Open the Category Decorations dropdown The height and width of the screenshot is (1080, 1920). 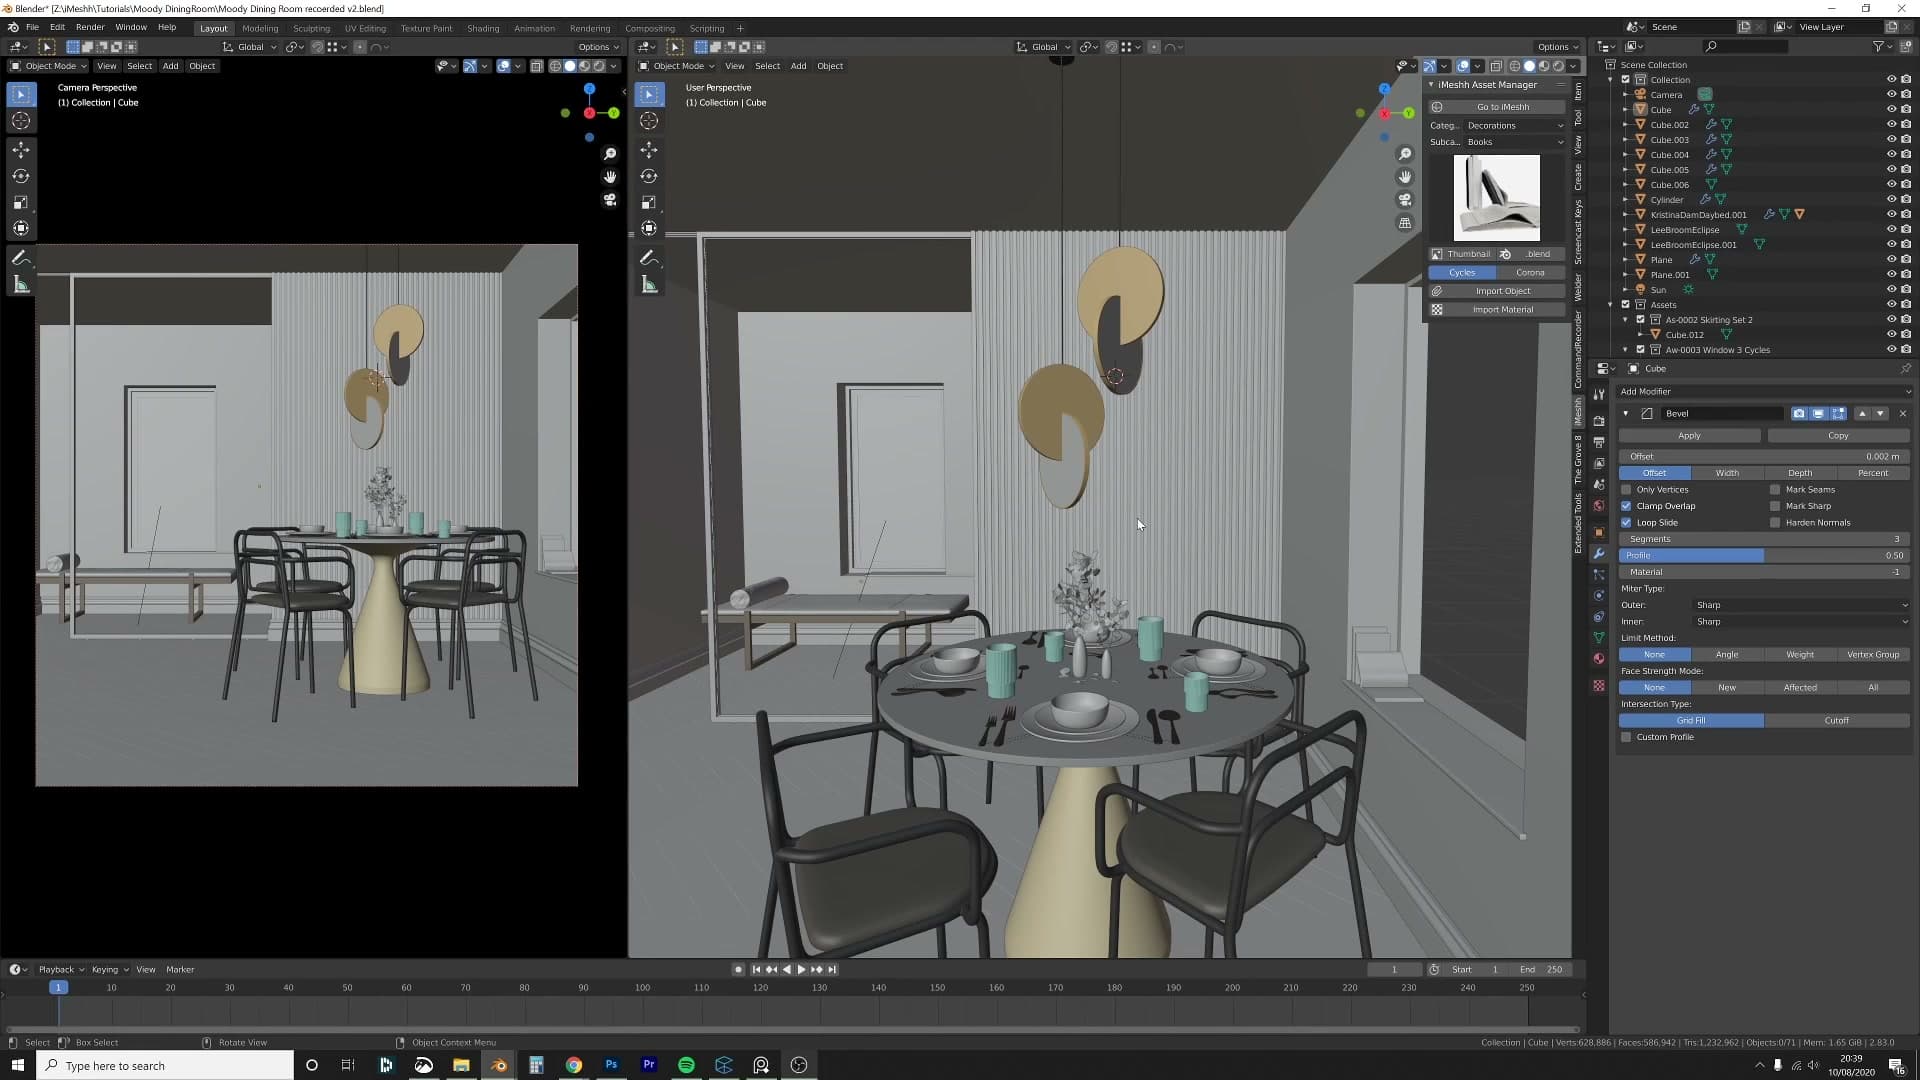1514,126
